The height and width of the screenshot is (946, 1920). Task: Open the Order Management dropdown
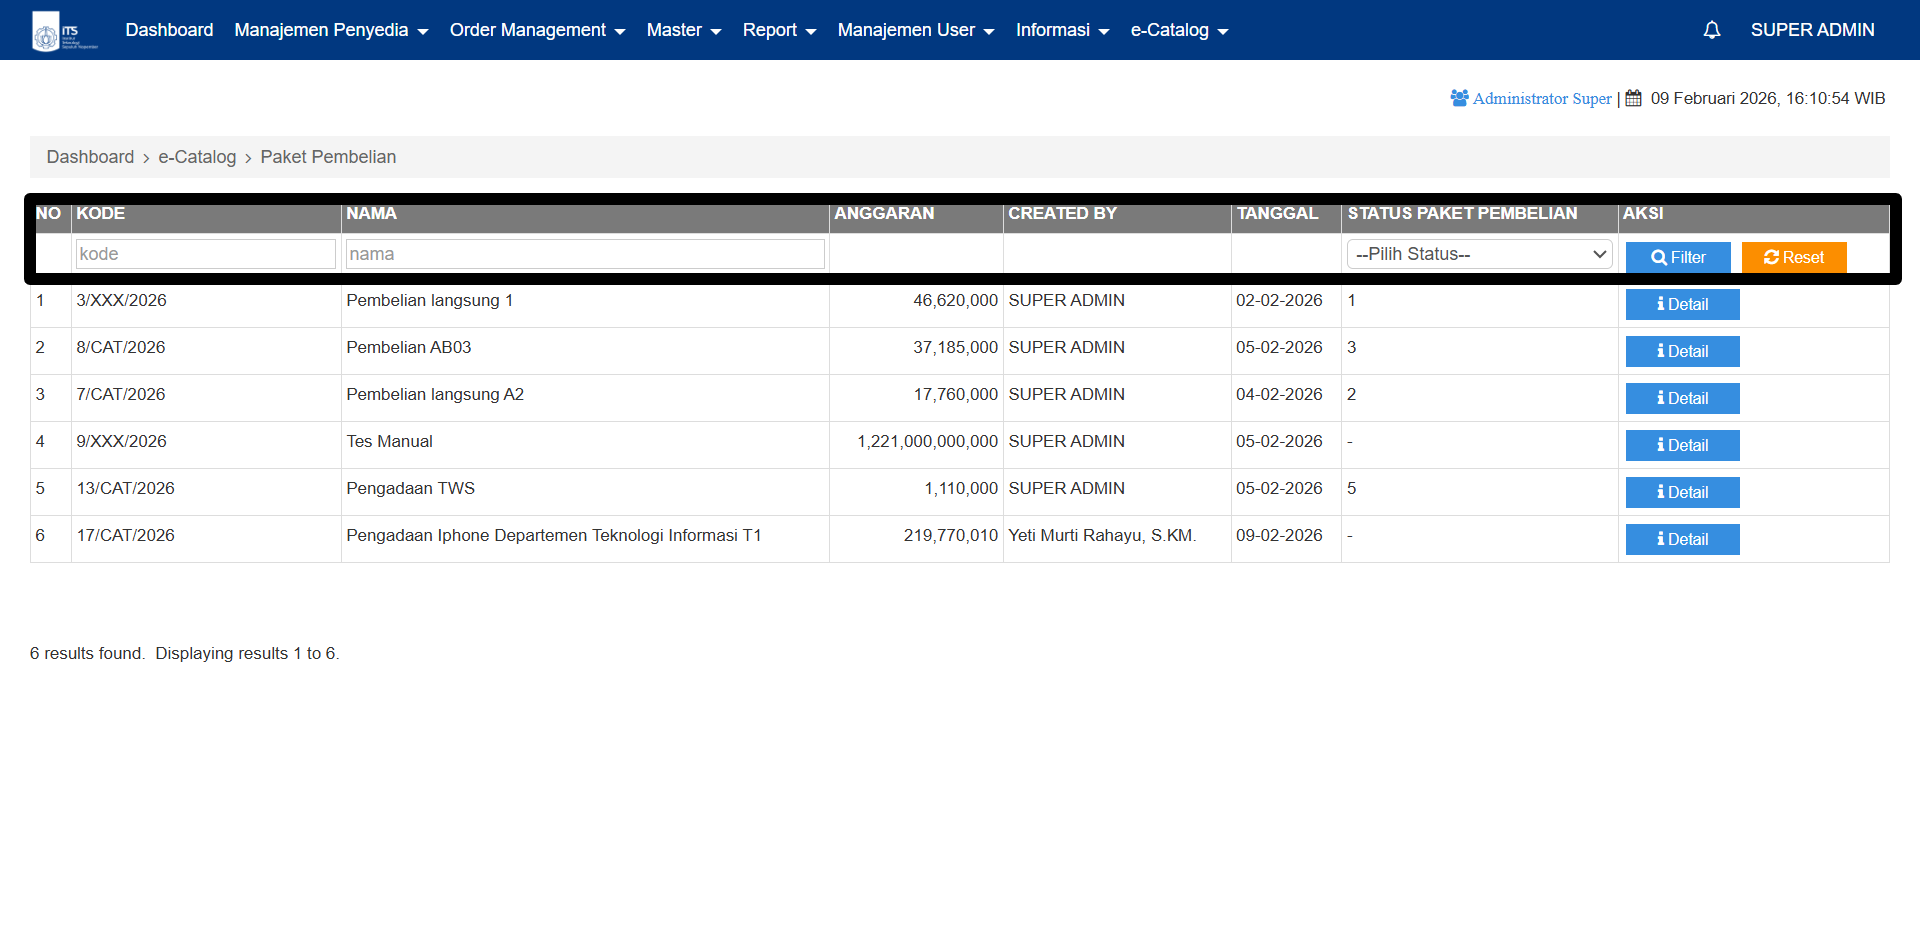pos(537,30)
